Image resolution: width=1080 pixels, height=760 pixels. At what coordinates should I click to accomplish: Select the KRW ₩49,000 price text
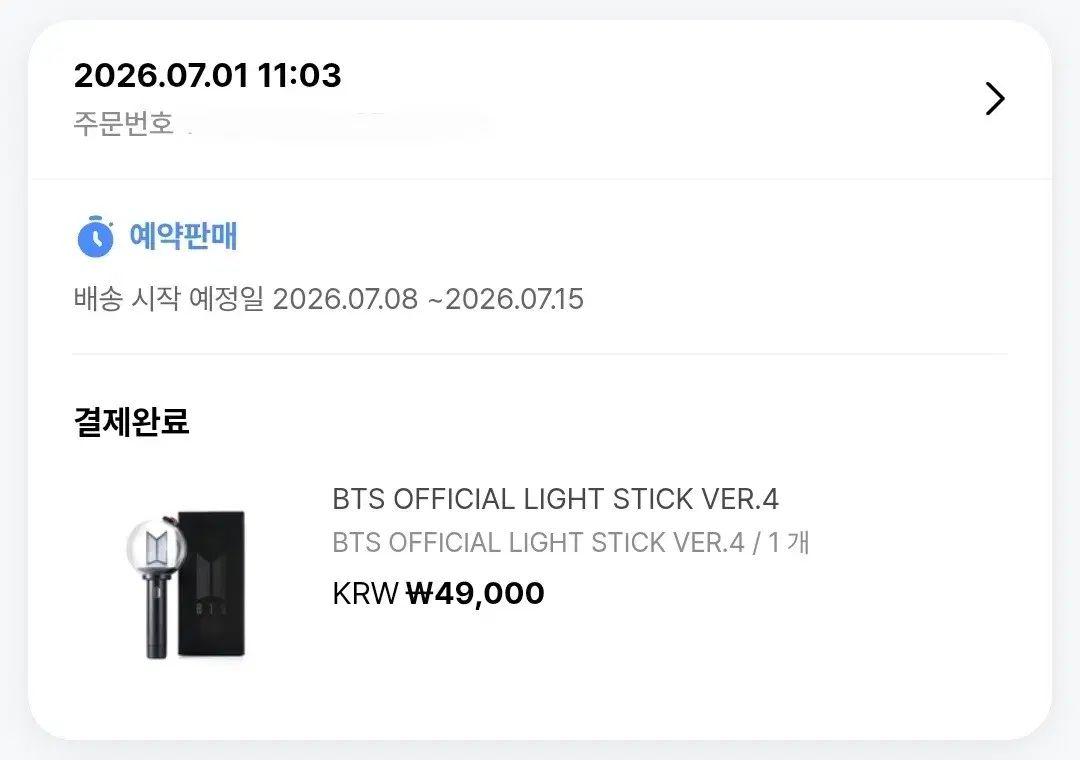(438, 593)
